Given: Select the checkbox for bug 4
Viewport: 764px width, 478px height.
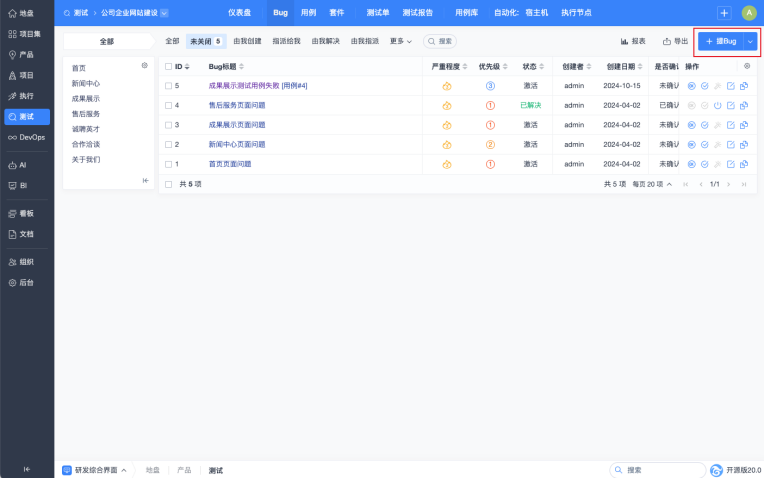Looking at the screenshot, I should click(168, 105).
